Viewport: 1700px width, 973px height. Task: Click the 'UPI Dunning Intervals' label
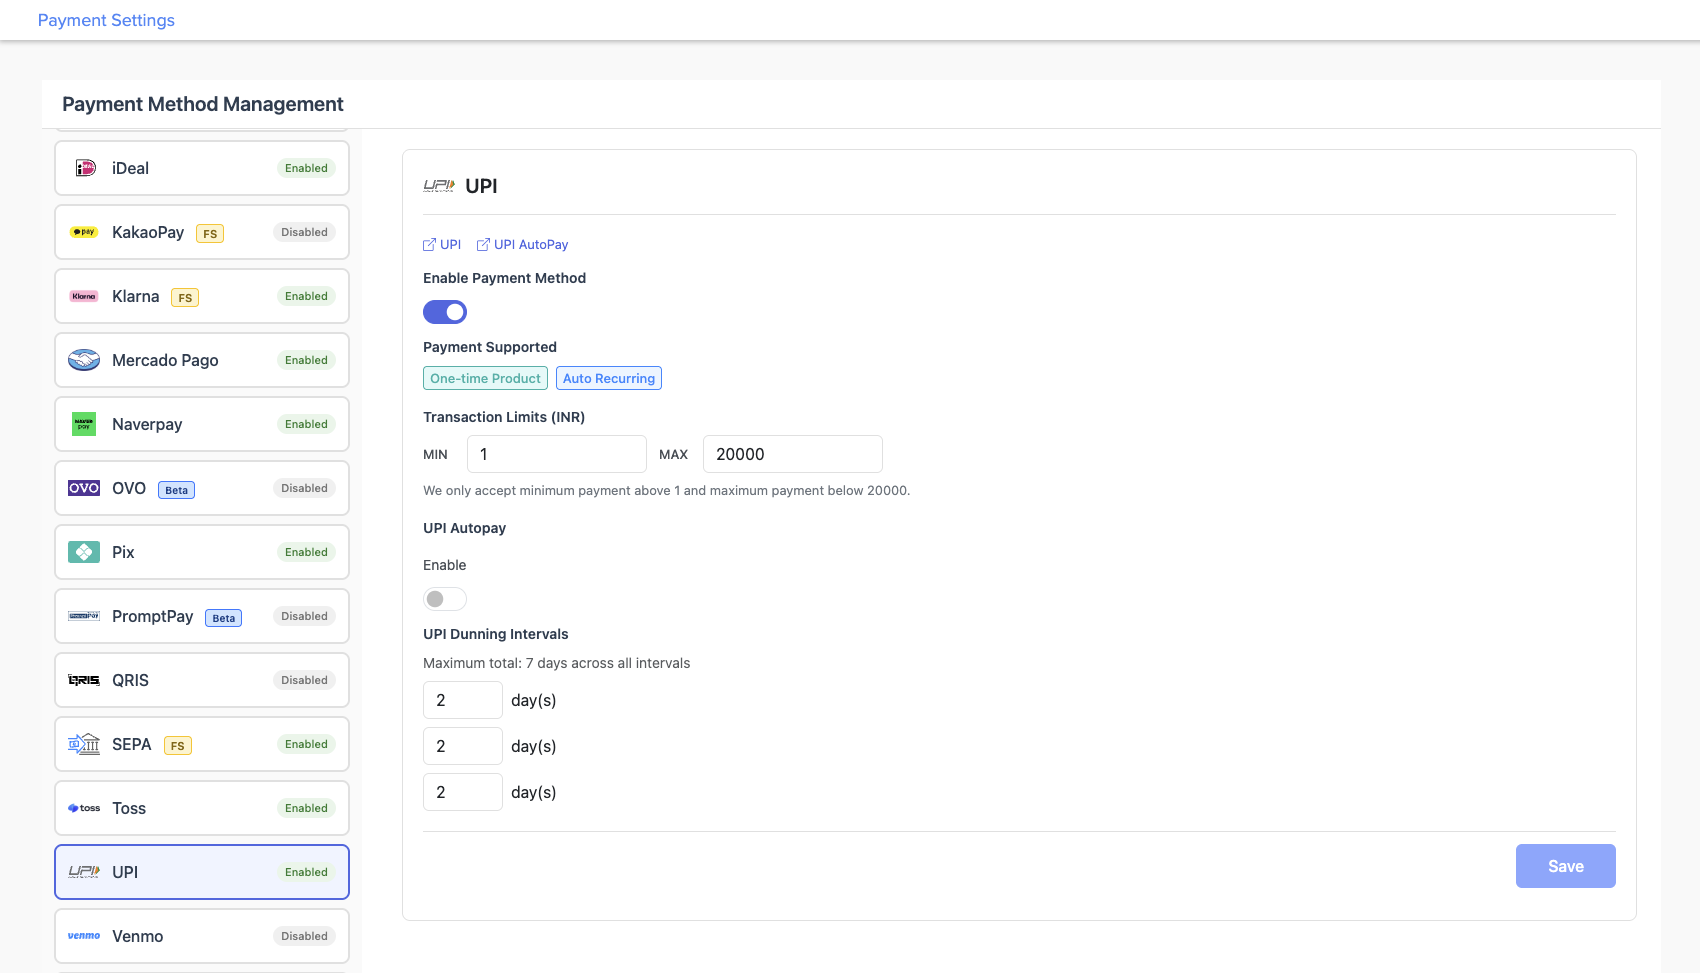coord(496,634)
